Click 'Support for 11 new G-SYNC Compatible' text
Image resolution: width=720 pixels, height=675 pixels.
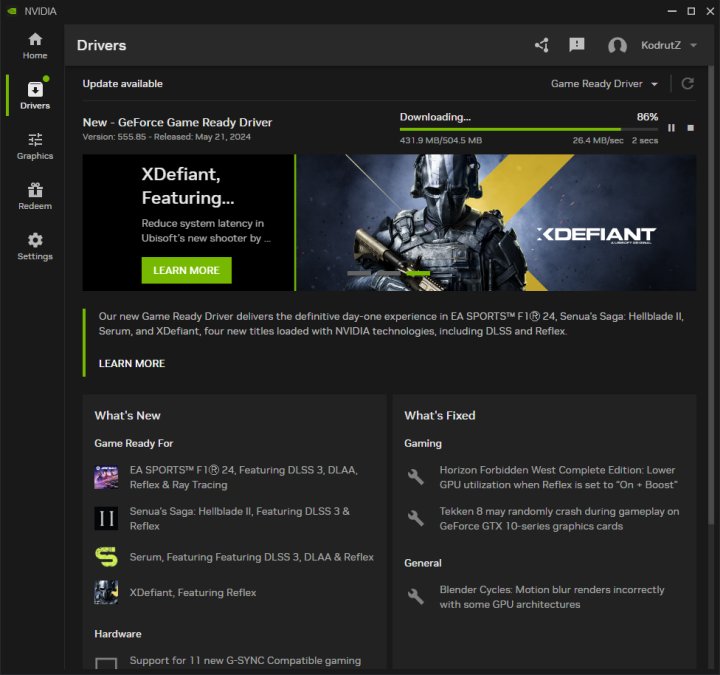(x=245, y=660)
